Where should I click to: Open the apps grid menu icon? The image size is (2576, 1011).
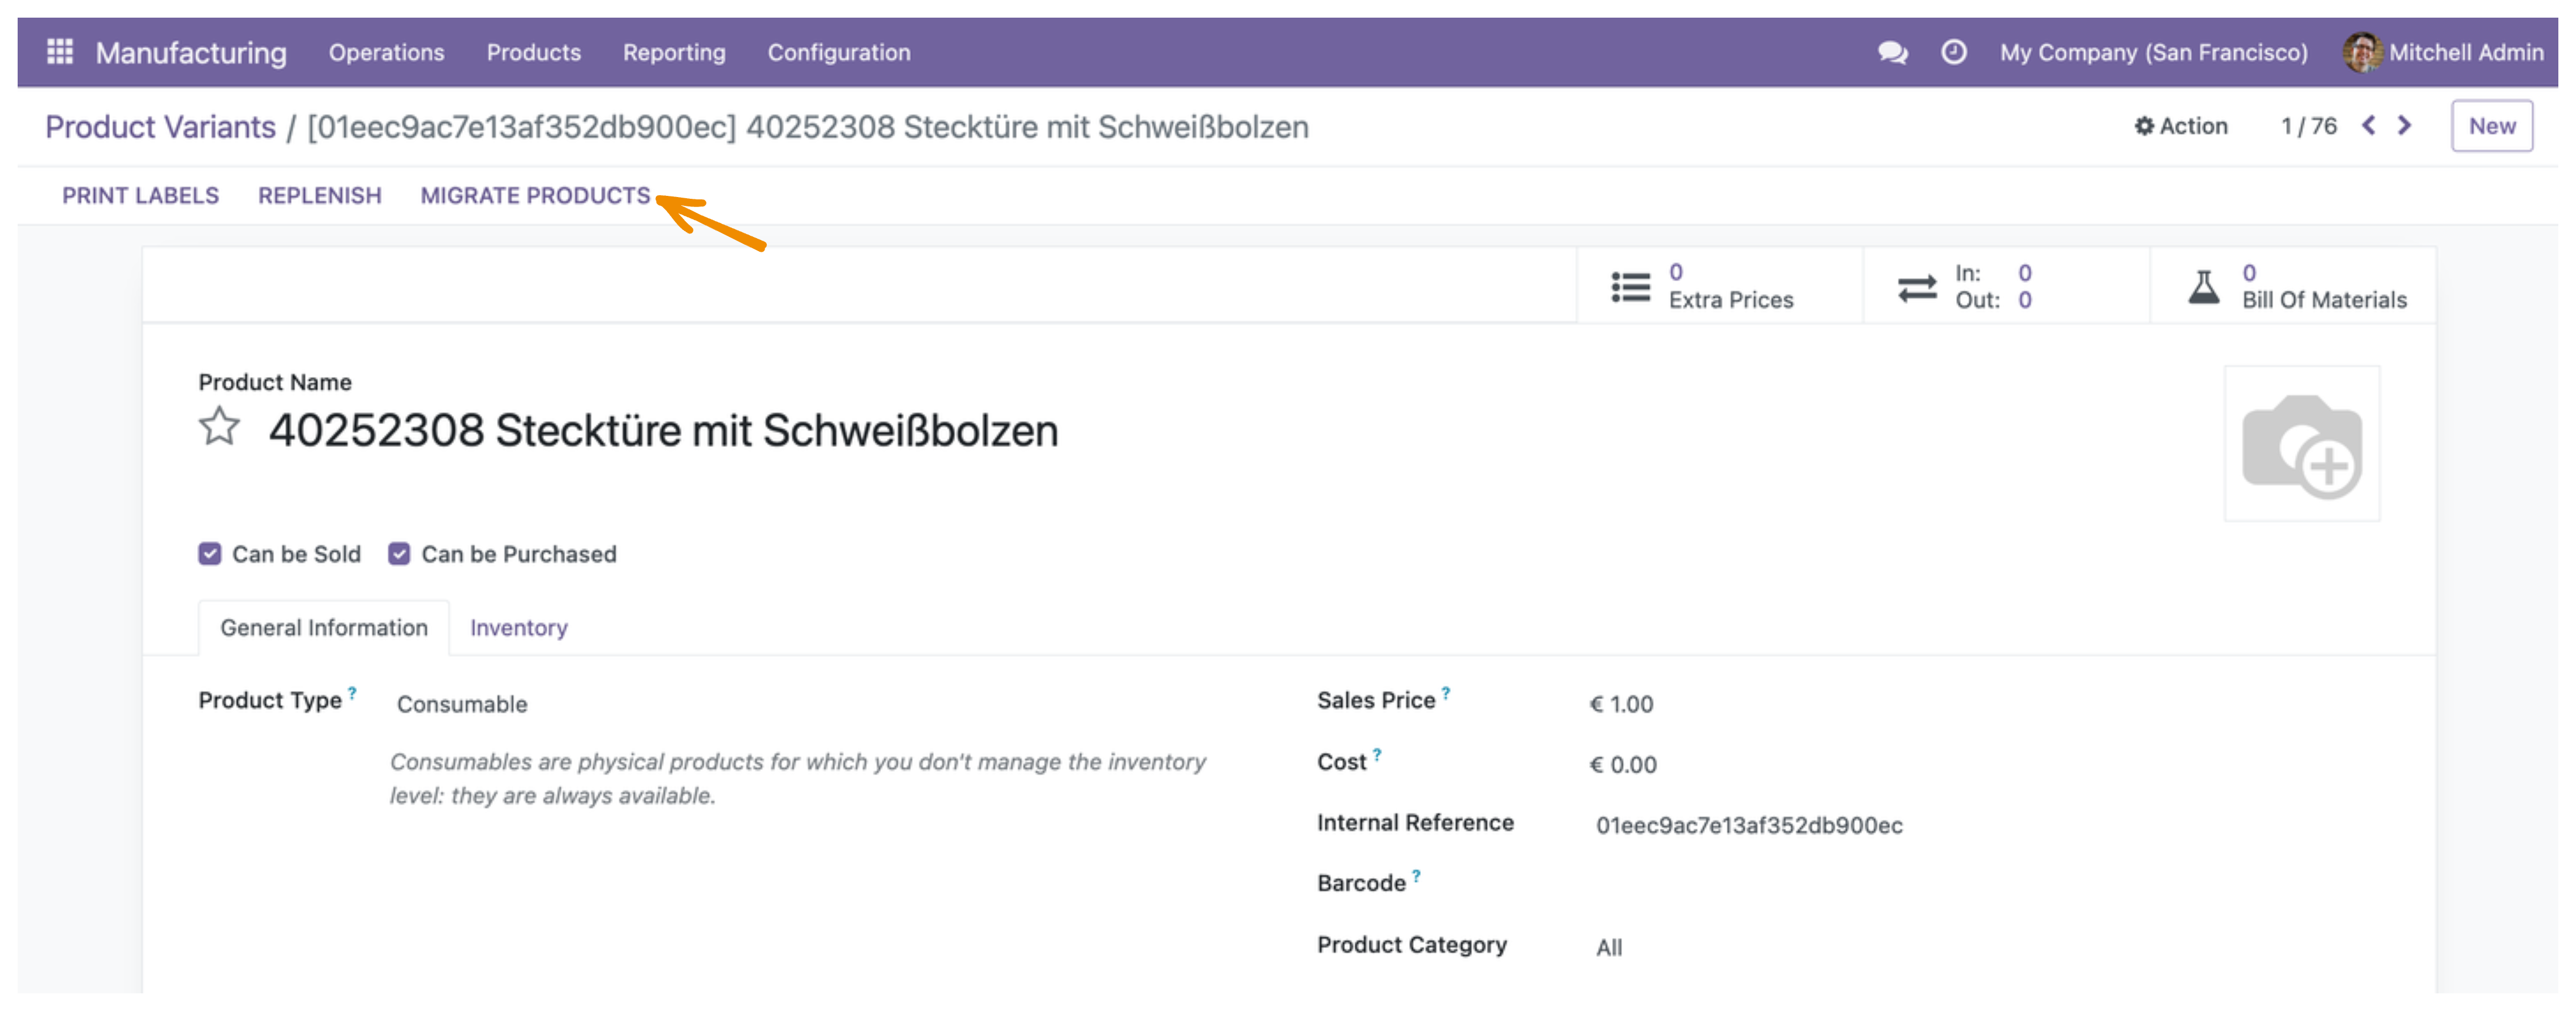tap(60, 52)
